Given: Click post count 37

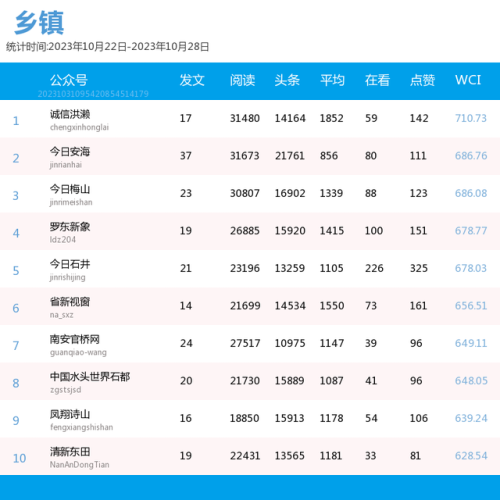Looking at the screenshot, I should point(186,156).
